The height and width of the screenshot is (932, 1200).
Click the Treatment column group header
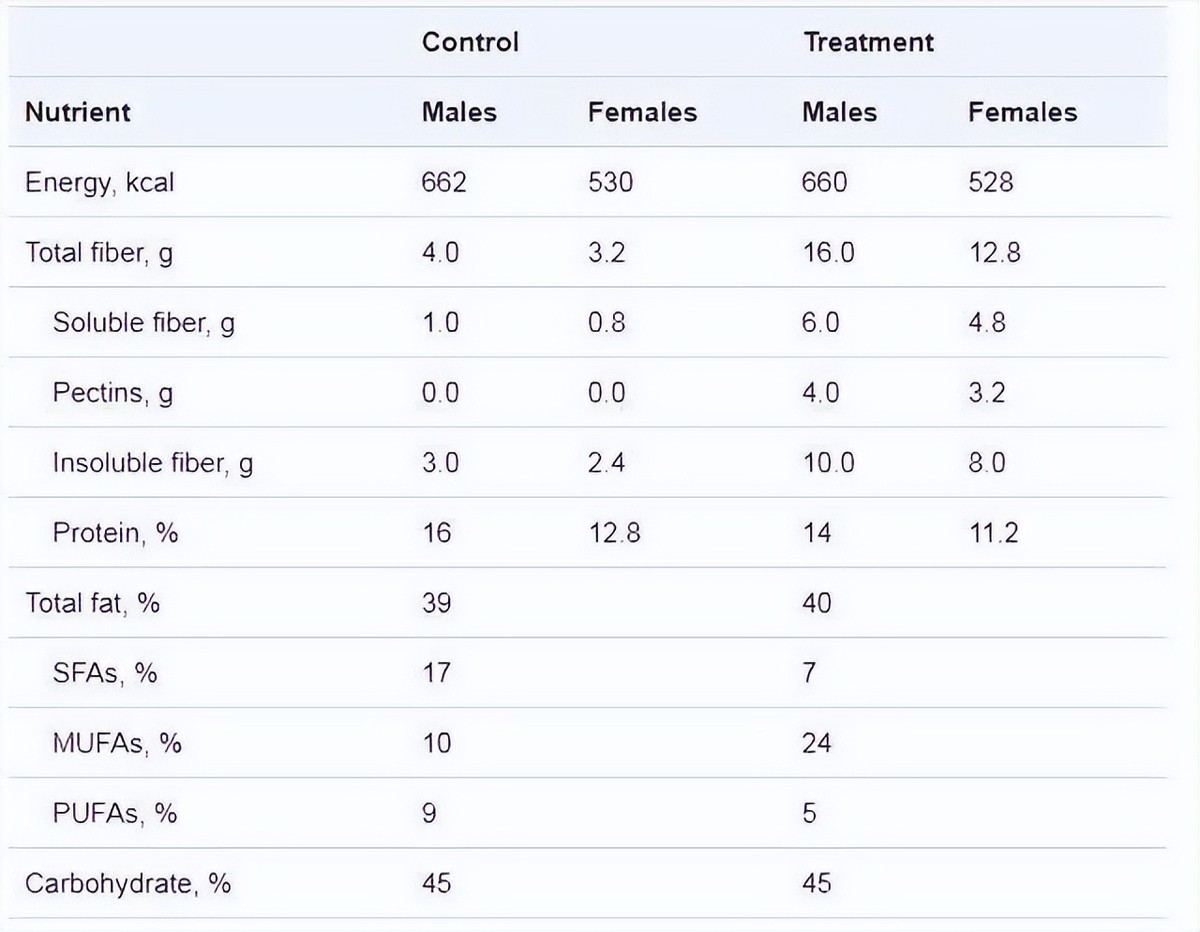coord(867,42)
